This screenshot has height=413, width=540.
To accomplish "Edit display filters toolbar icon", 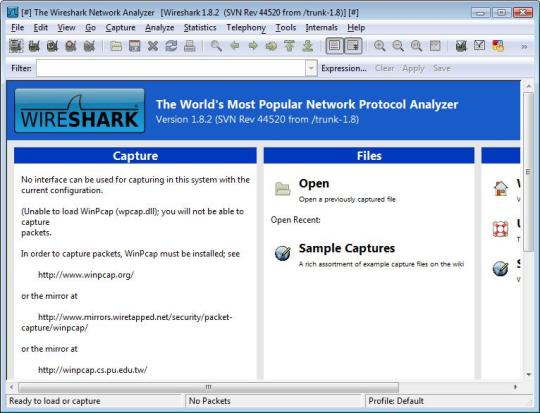I will (x=479, y=45).
